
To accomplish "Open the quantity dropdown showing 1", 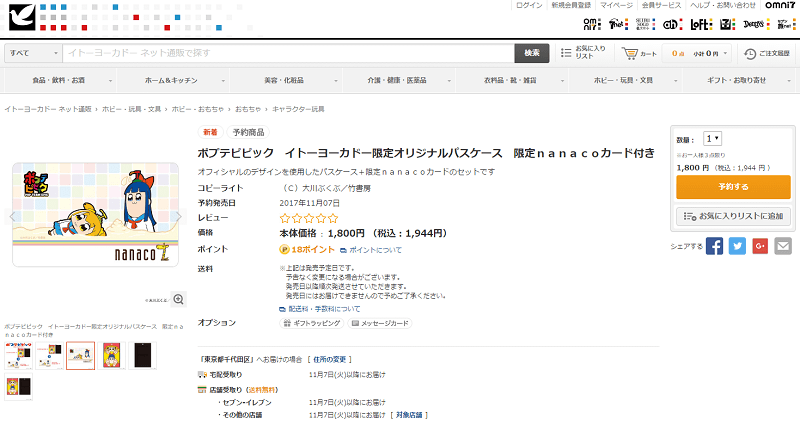I will pyautogui.click(x=712, y=139).
